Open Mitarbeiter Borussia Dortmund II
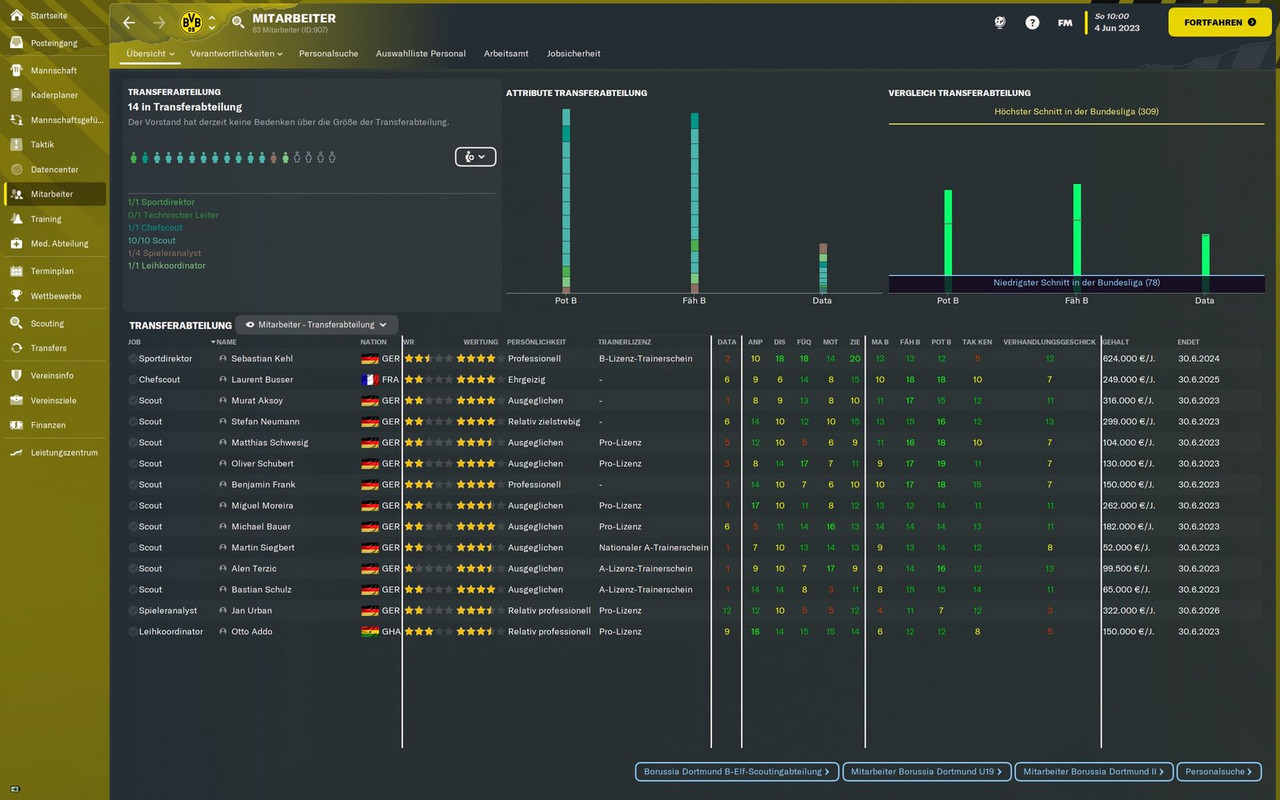1280x800 pixels. (x=1093, y=771)
